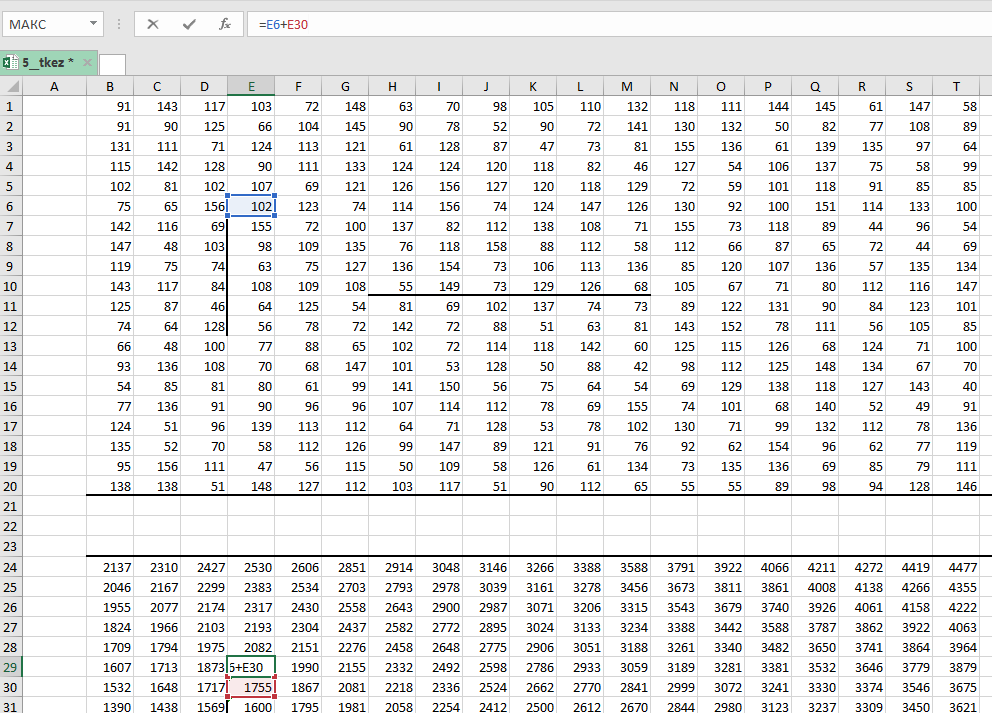Select row 21 header
Screen dimensions: 992x713
tap(11, 507)
